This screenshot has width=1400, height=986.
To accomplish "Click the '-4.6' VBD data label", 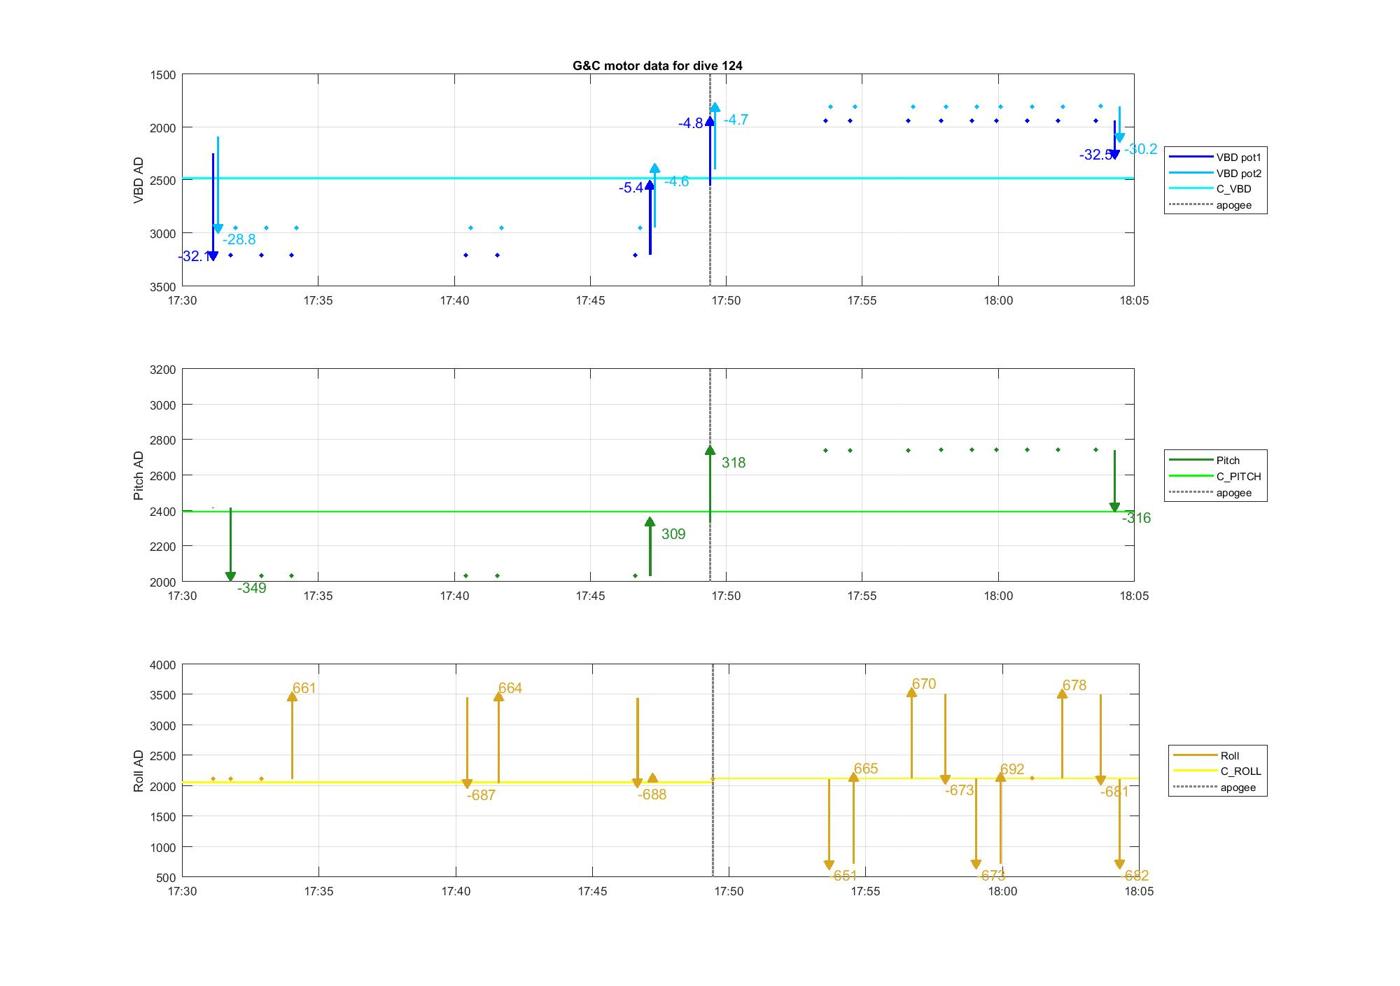I will click(676, 181).
